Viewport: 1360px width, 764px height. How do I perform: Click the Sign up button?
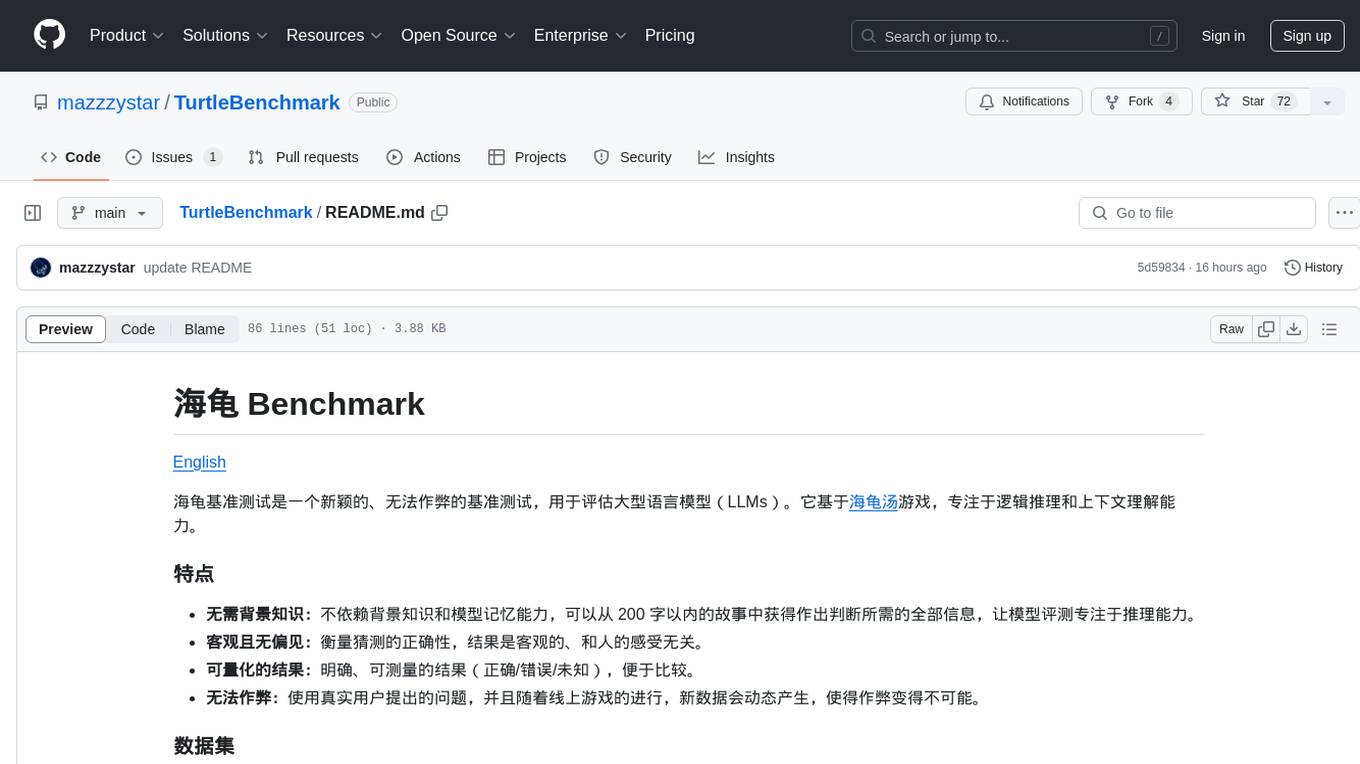point(1306,36)
